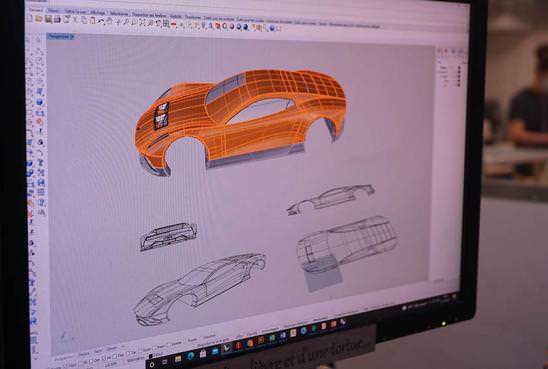Screen dimensions: 548x369
Task: Select the blue sphere tool in left toolbar
Action: point(39,102)
